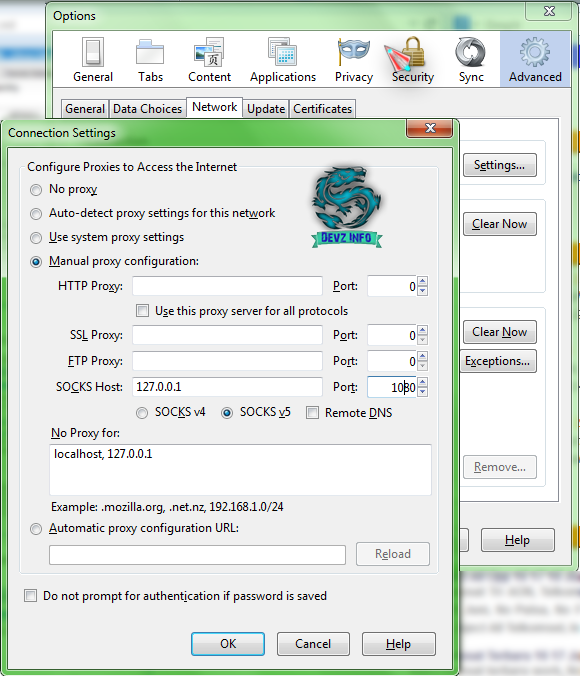Click the FTP Proxy port number field

tap(392, 361)
